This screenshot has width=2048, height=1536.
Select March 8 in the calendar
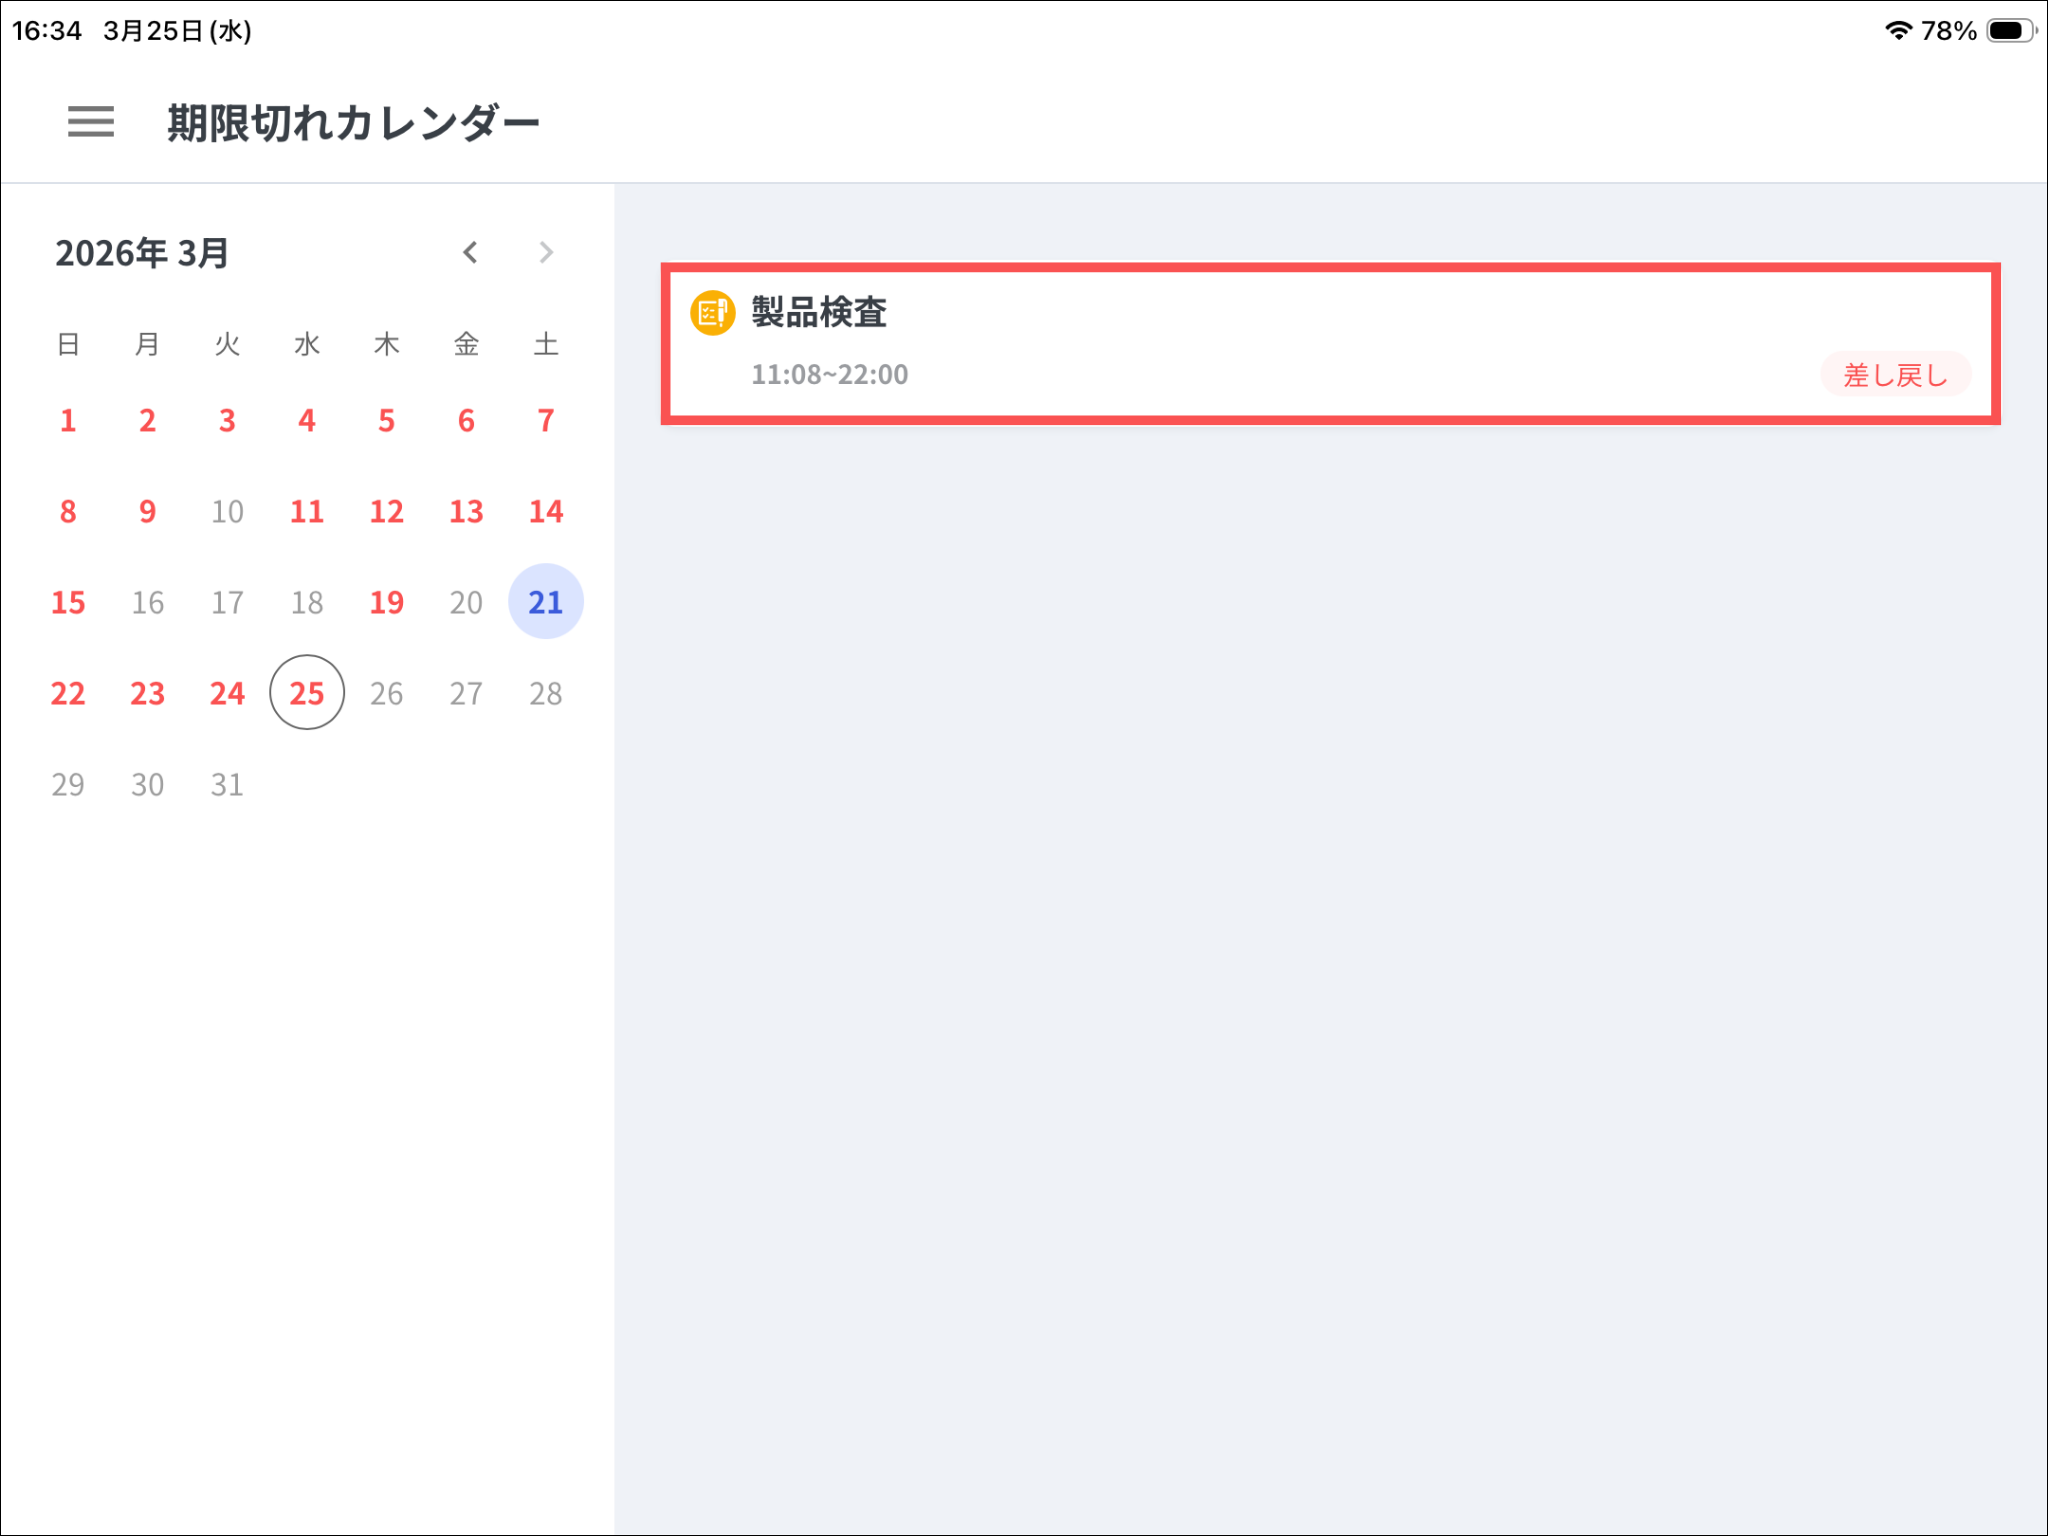coord(68,512)
